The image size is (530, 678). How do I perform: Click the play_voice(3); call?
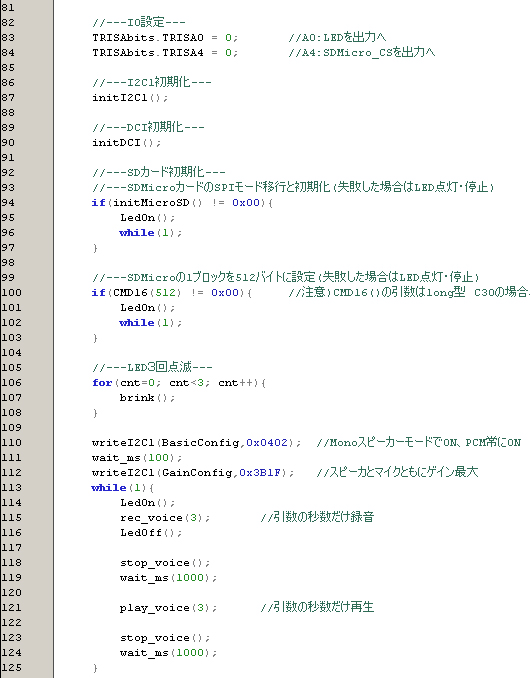coord(168,608)
